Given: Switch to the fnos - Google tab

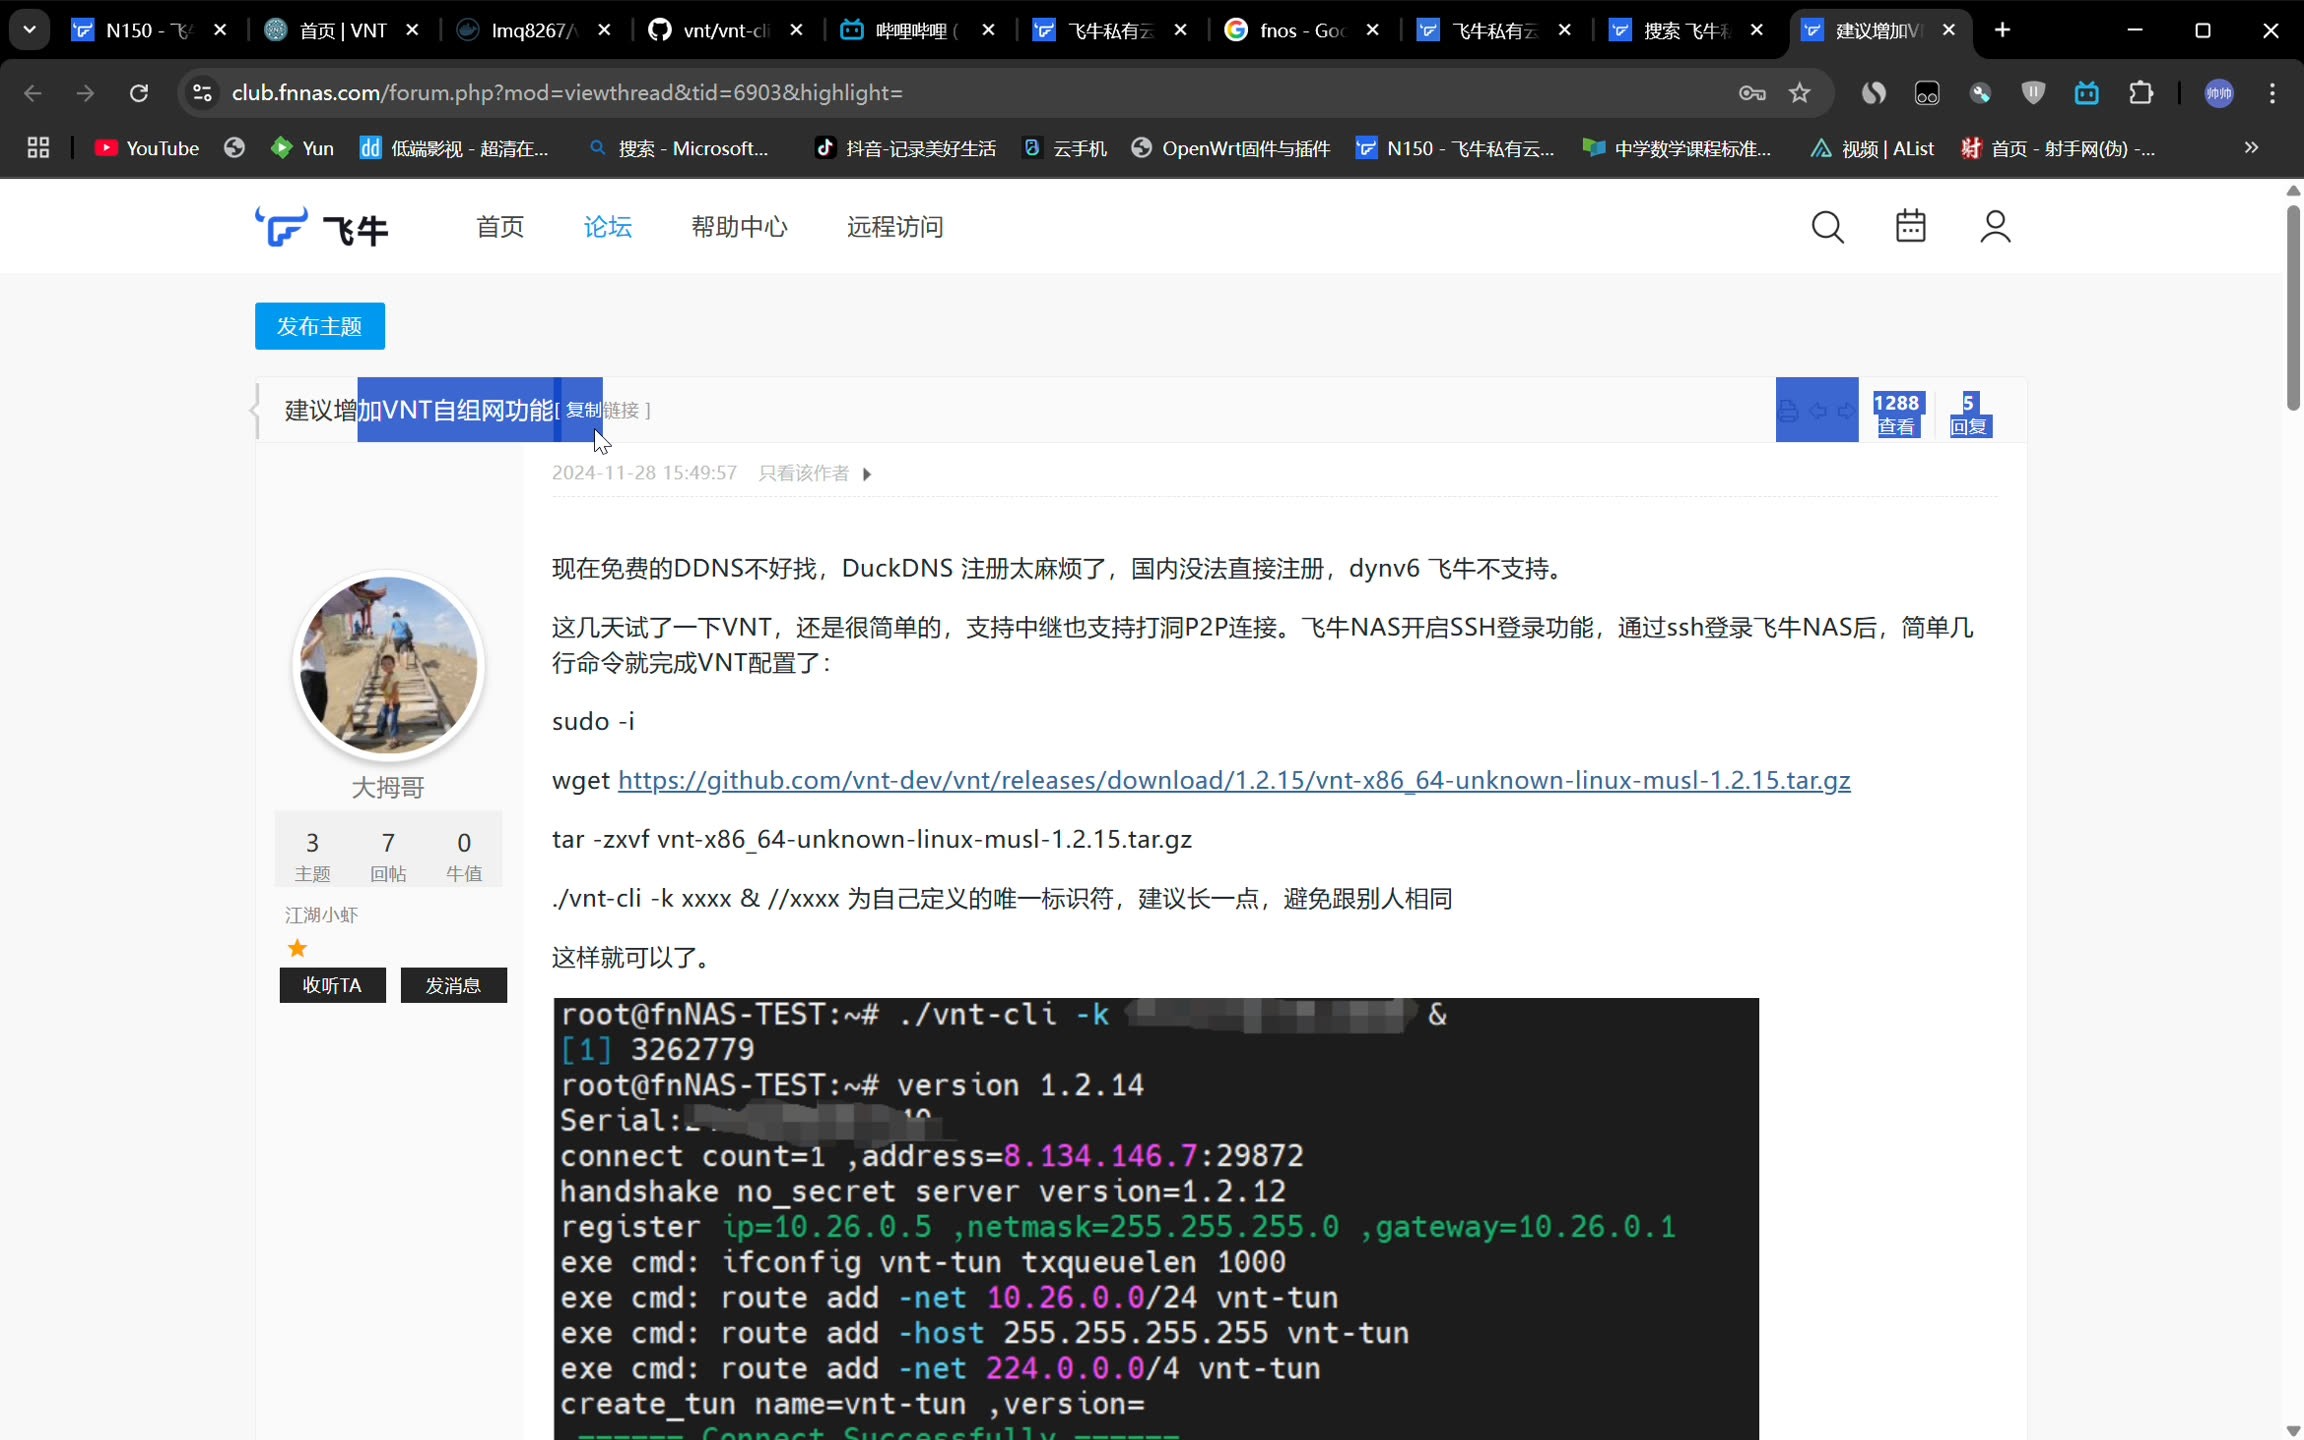Looking at the screenshot, I should 1301,30.
